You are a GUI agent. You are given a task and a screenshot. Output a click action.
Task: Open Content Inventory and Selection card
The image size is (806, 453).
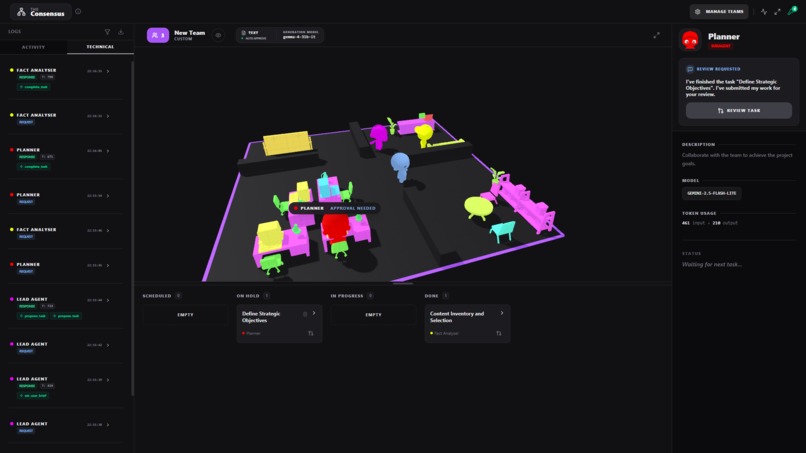click(467, 323)
